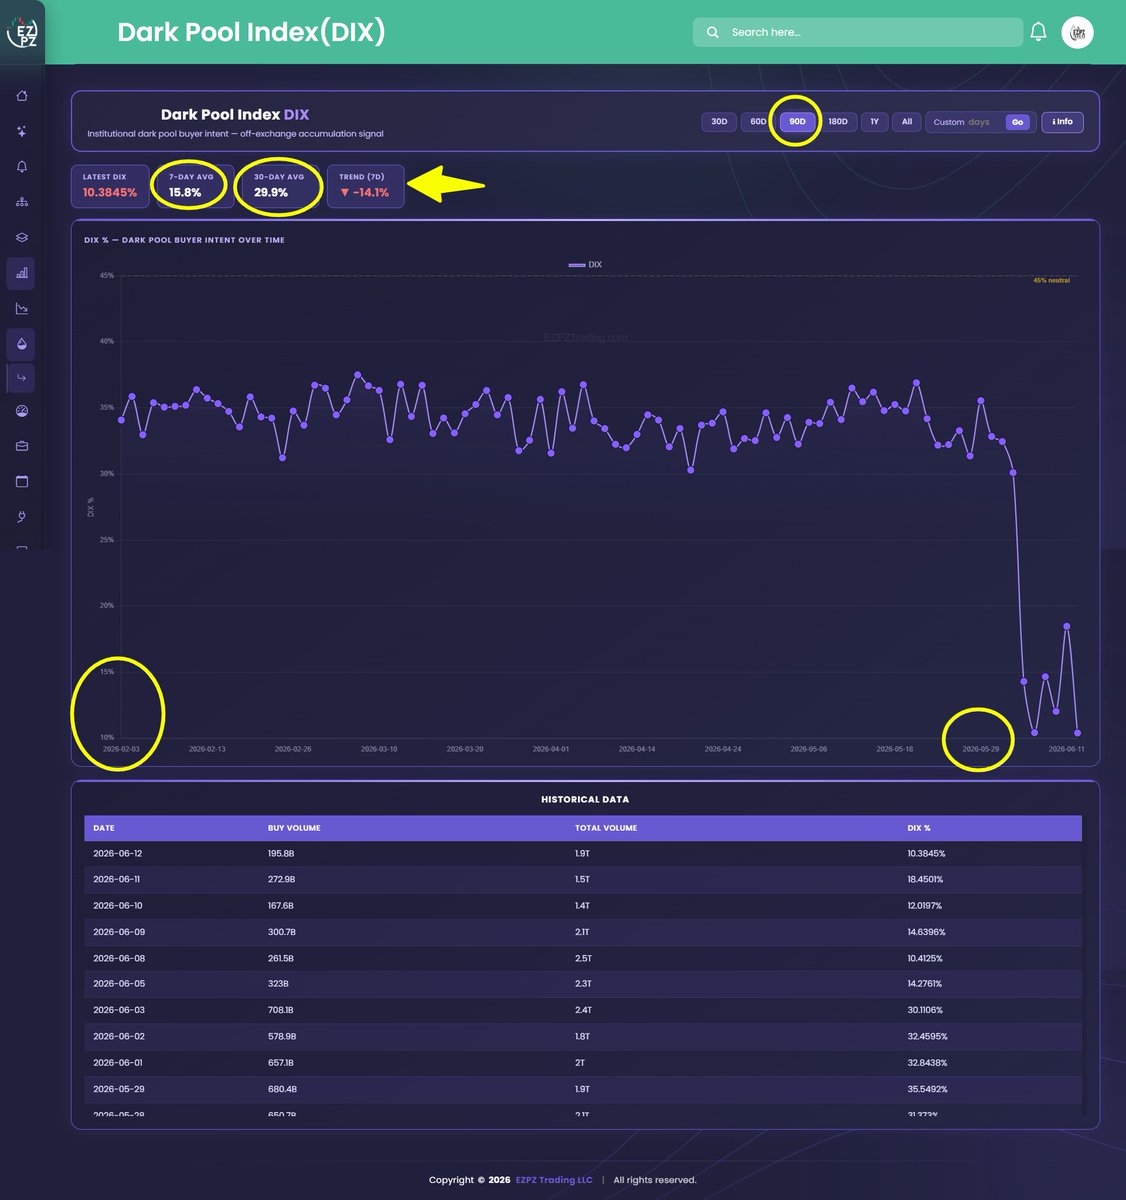Open the home icon in sidebar
The width and height of the screenshot is (1126, 1200).
[22, 96]
